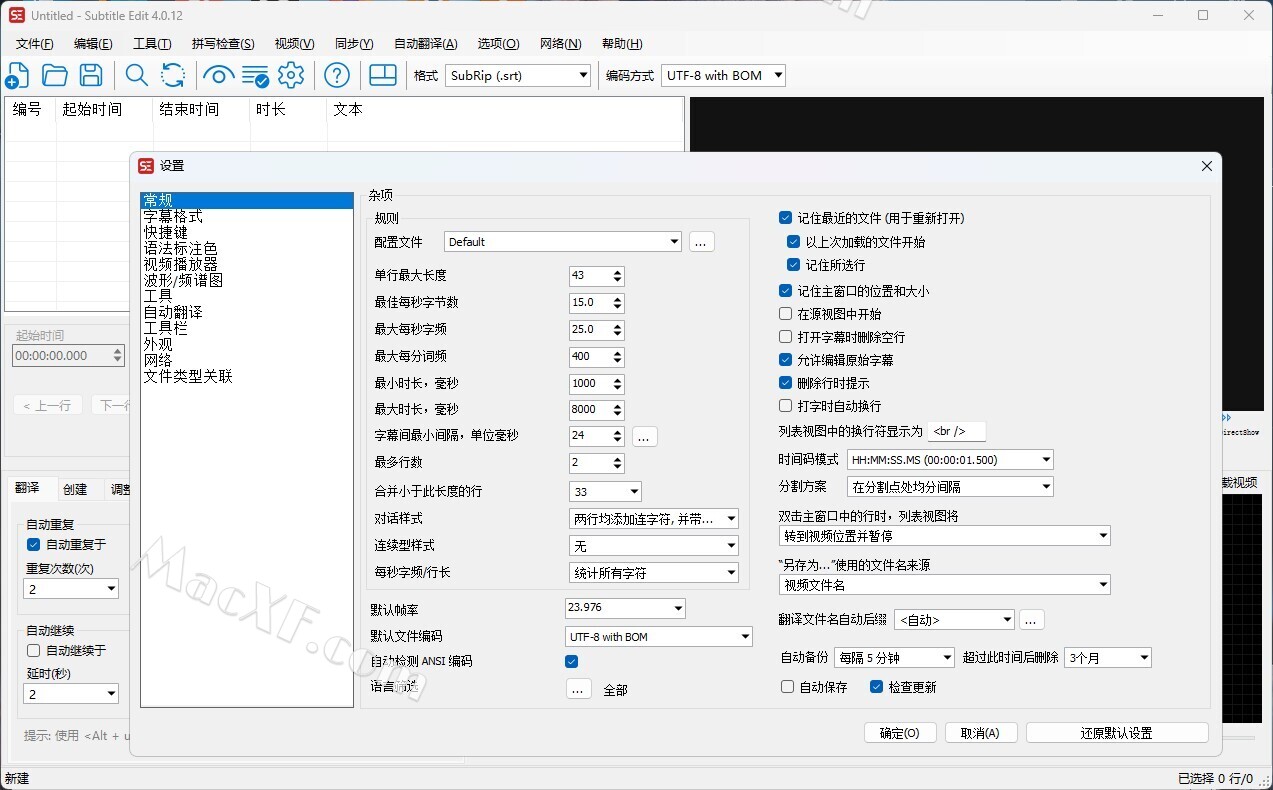Click the Help question-mark toolbar icon
1273x790 pixels.
coord(338,75)
